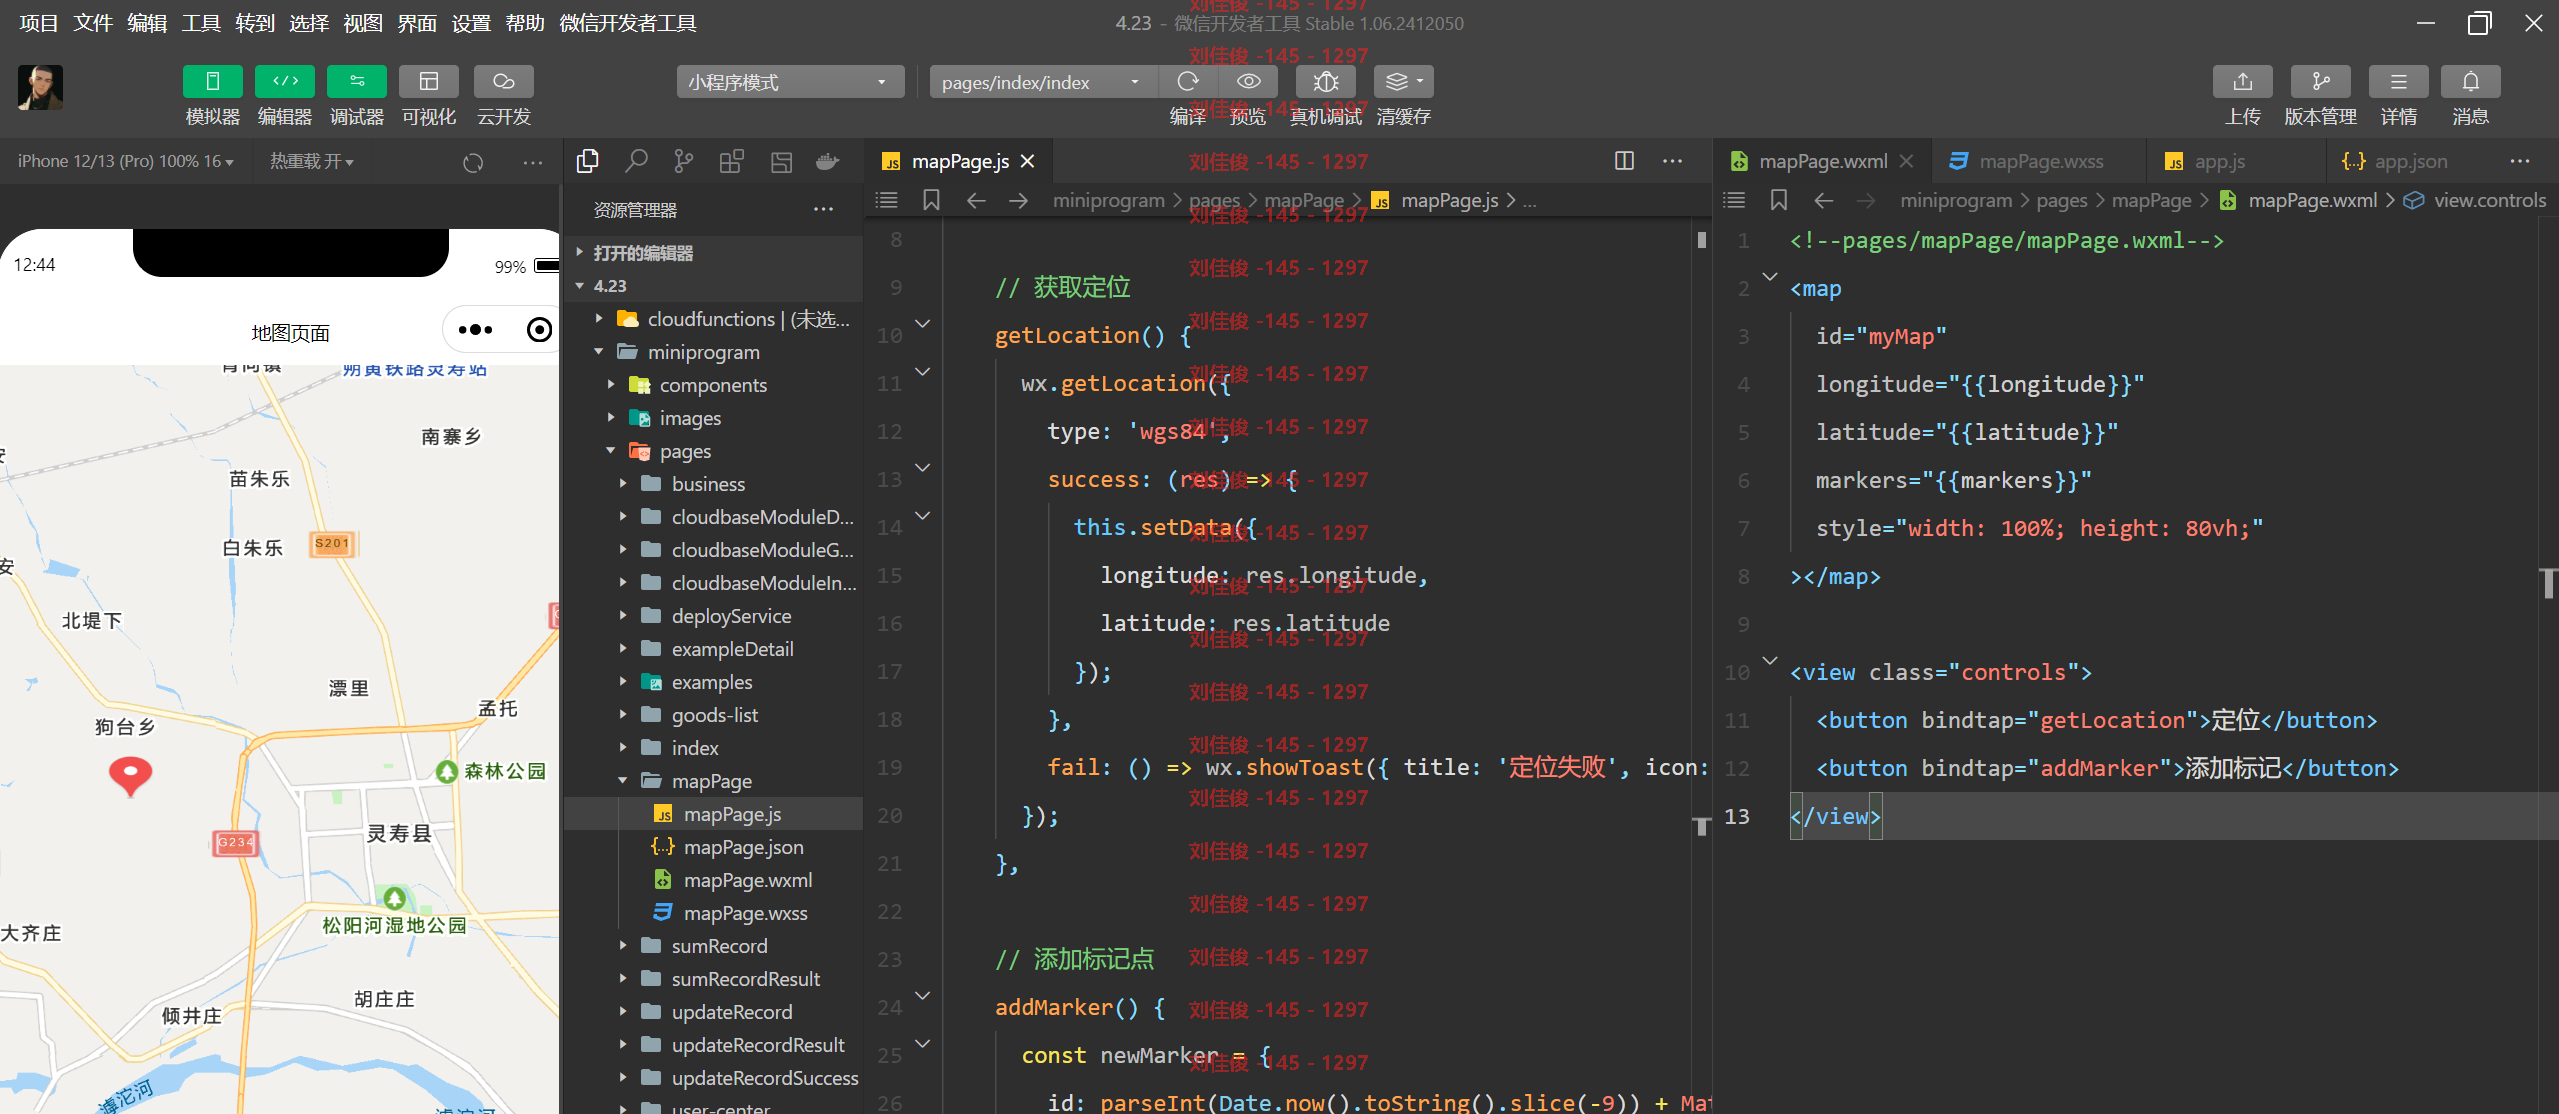Open the source control sidebar icon

click(x=684, y=161)
